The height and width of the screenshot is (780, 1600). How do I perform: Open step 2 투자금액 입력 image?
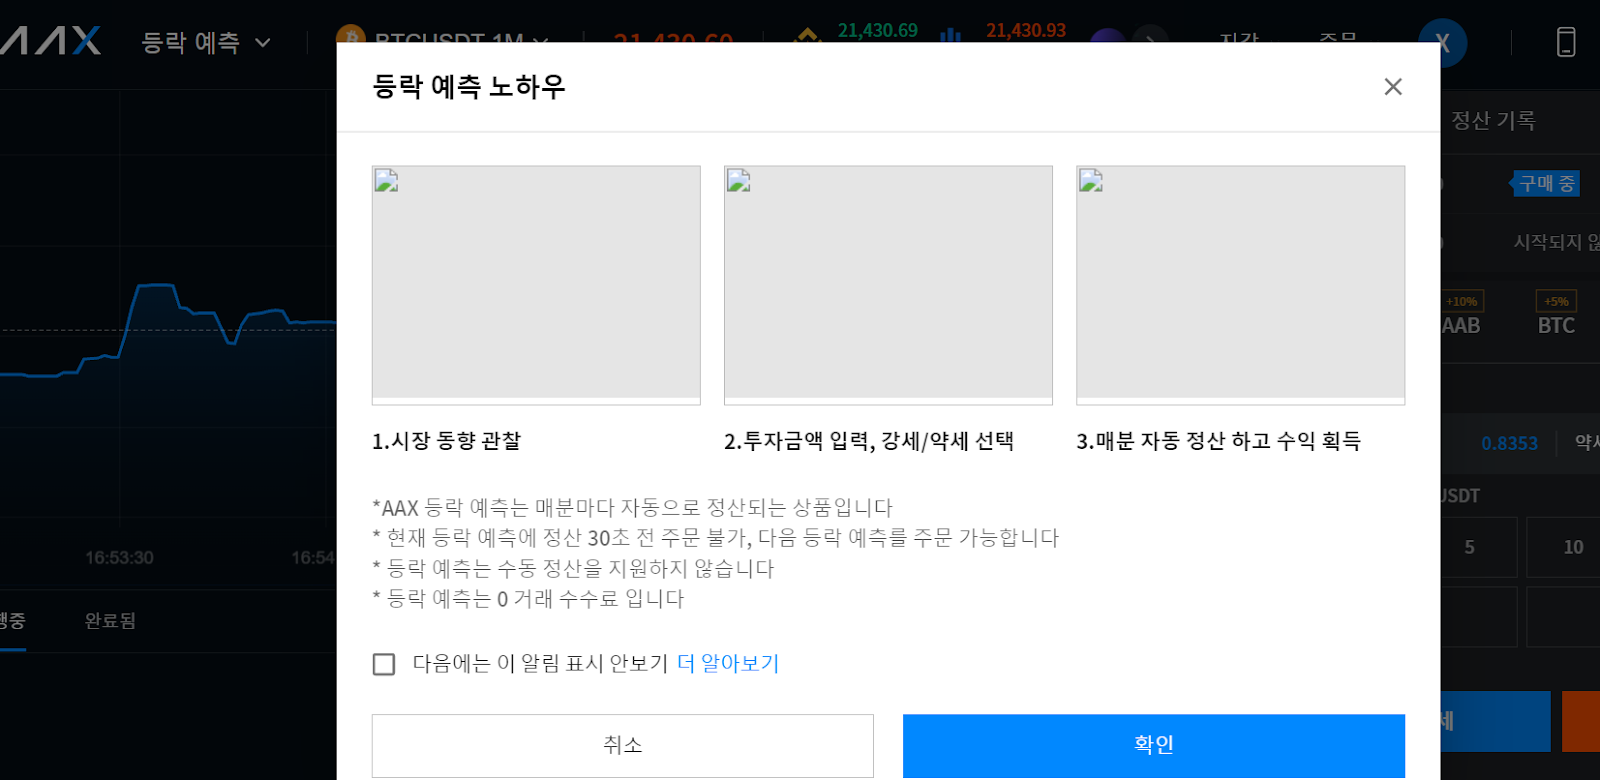click(x=888, y=285)
